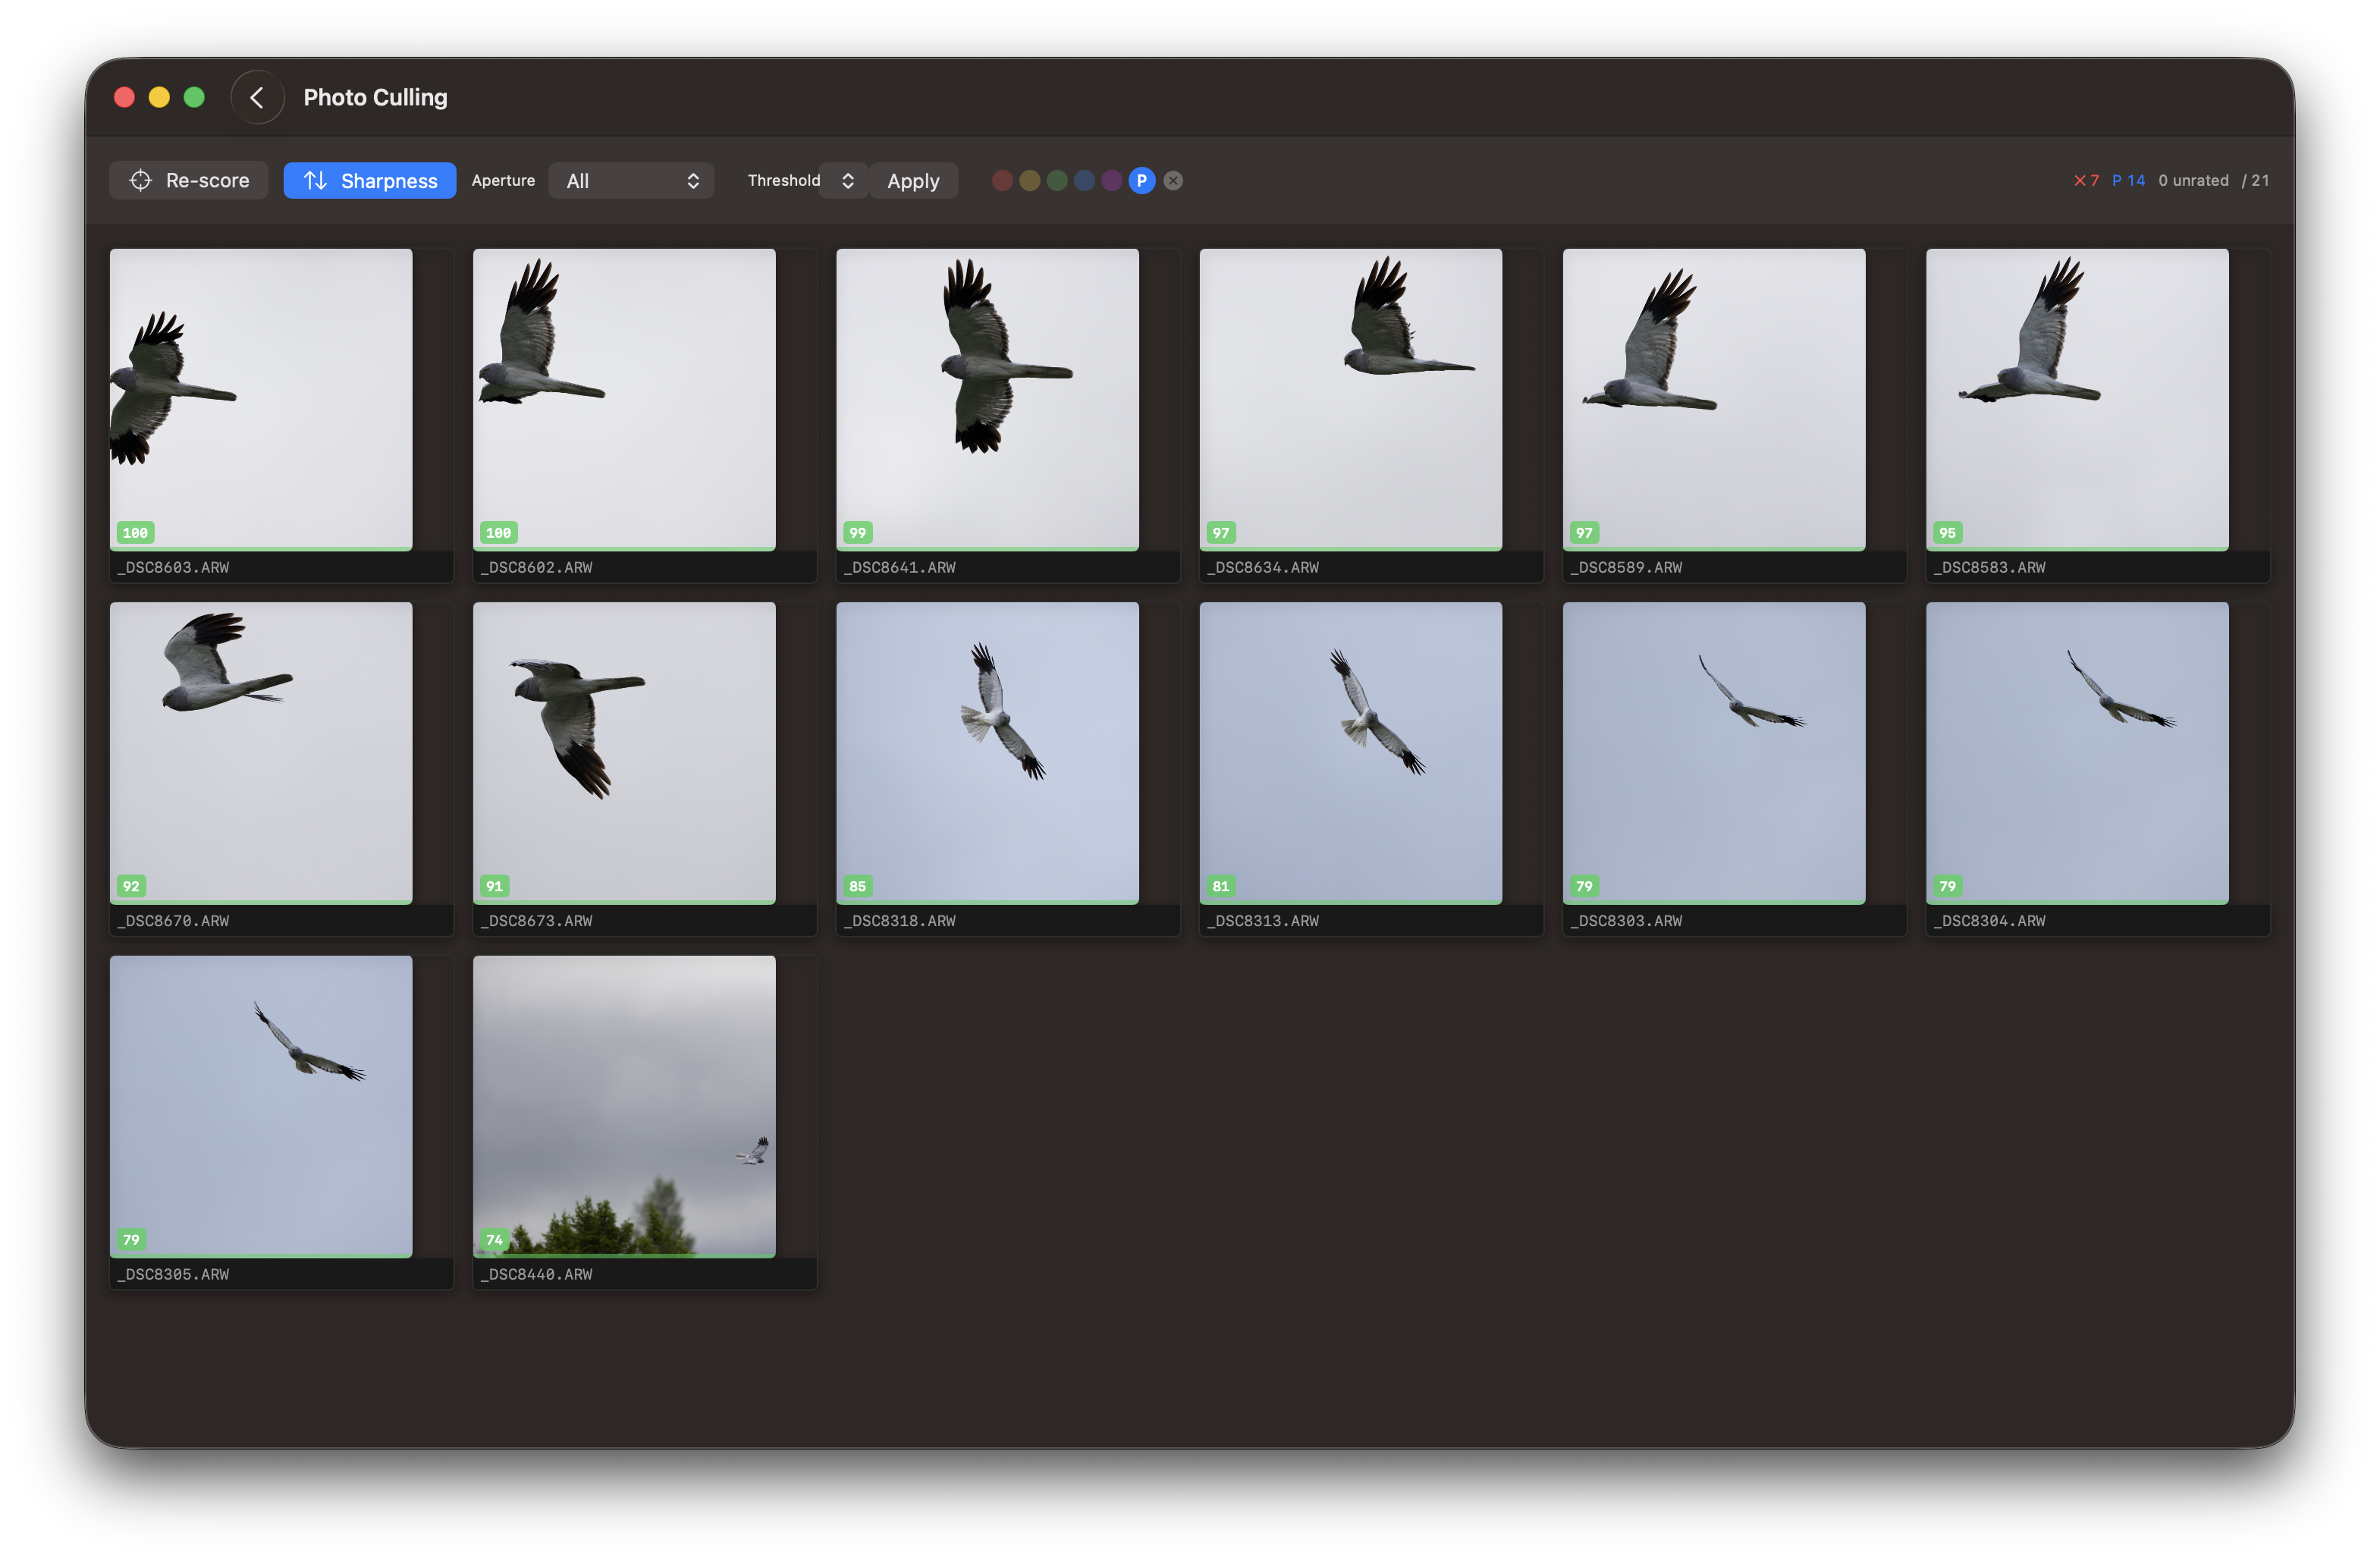Viewport: 2380px width, 1561px height.
Task: Select the red color label filter
Action: tap(1001, 180)
